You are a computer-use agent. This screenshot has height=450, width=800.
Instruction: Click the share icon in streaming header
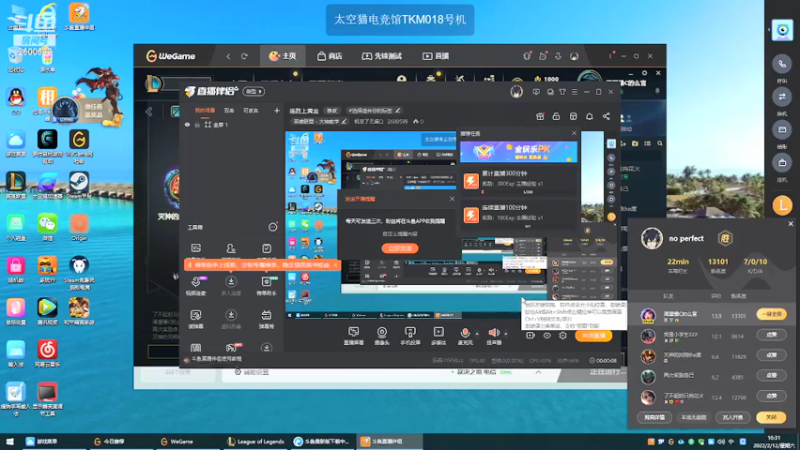[x=606, y=116]
